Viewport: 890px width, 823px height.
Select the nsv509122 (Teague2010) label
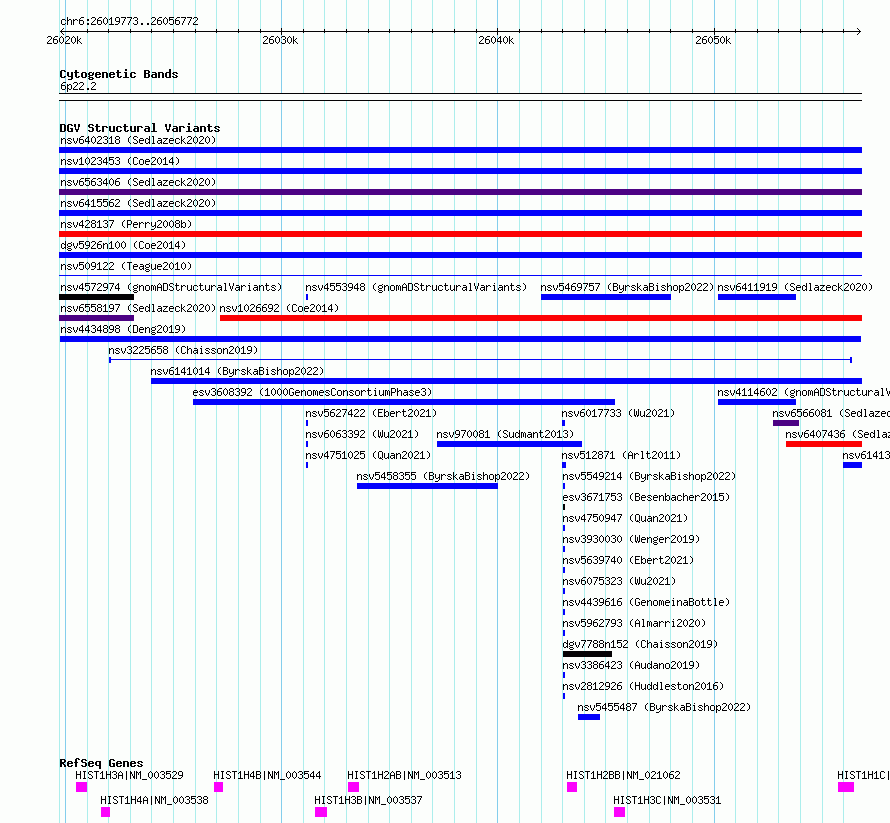[126, 266]
